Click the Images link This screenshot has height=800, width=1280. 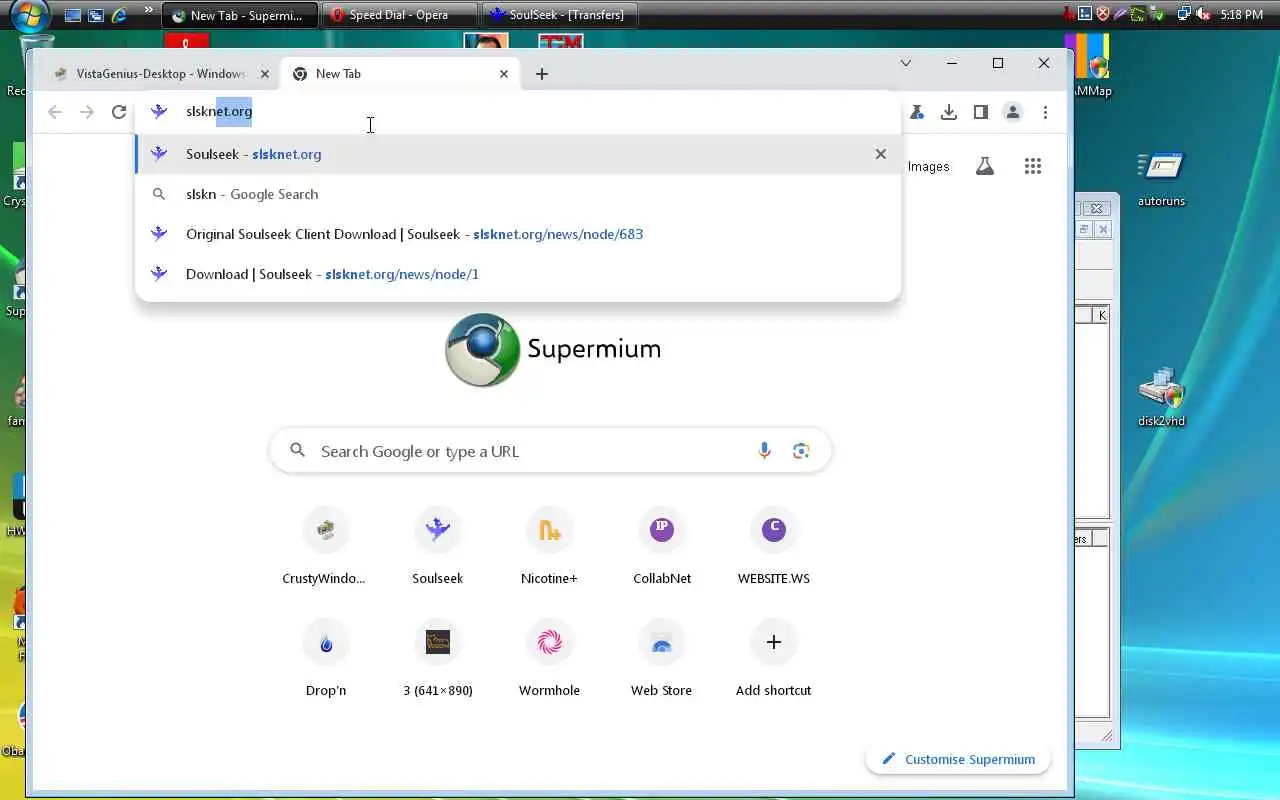(928, 167)
